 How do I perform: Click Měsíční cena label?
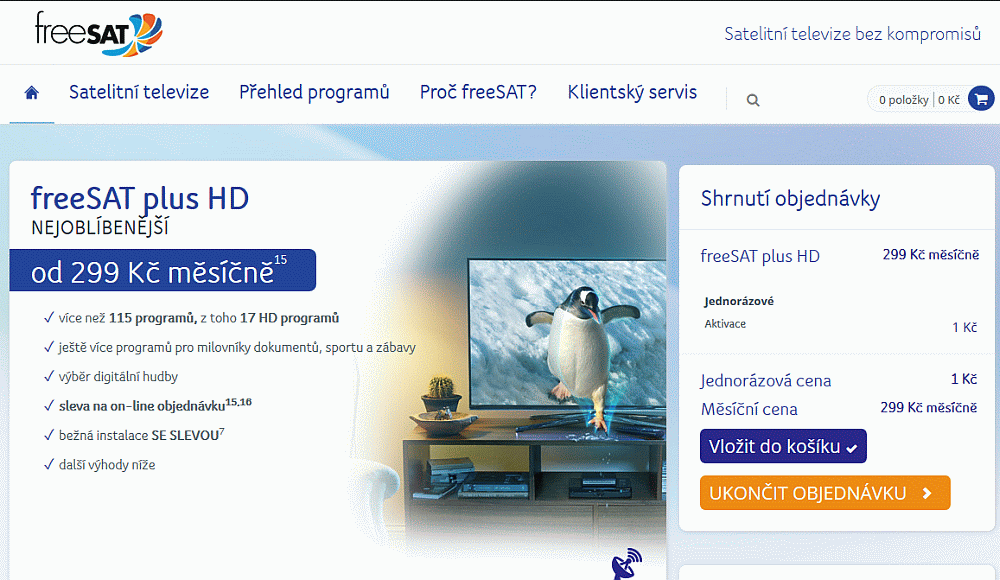[x=749, y=409]
